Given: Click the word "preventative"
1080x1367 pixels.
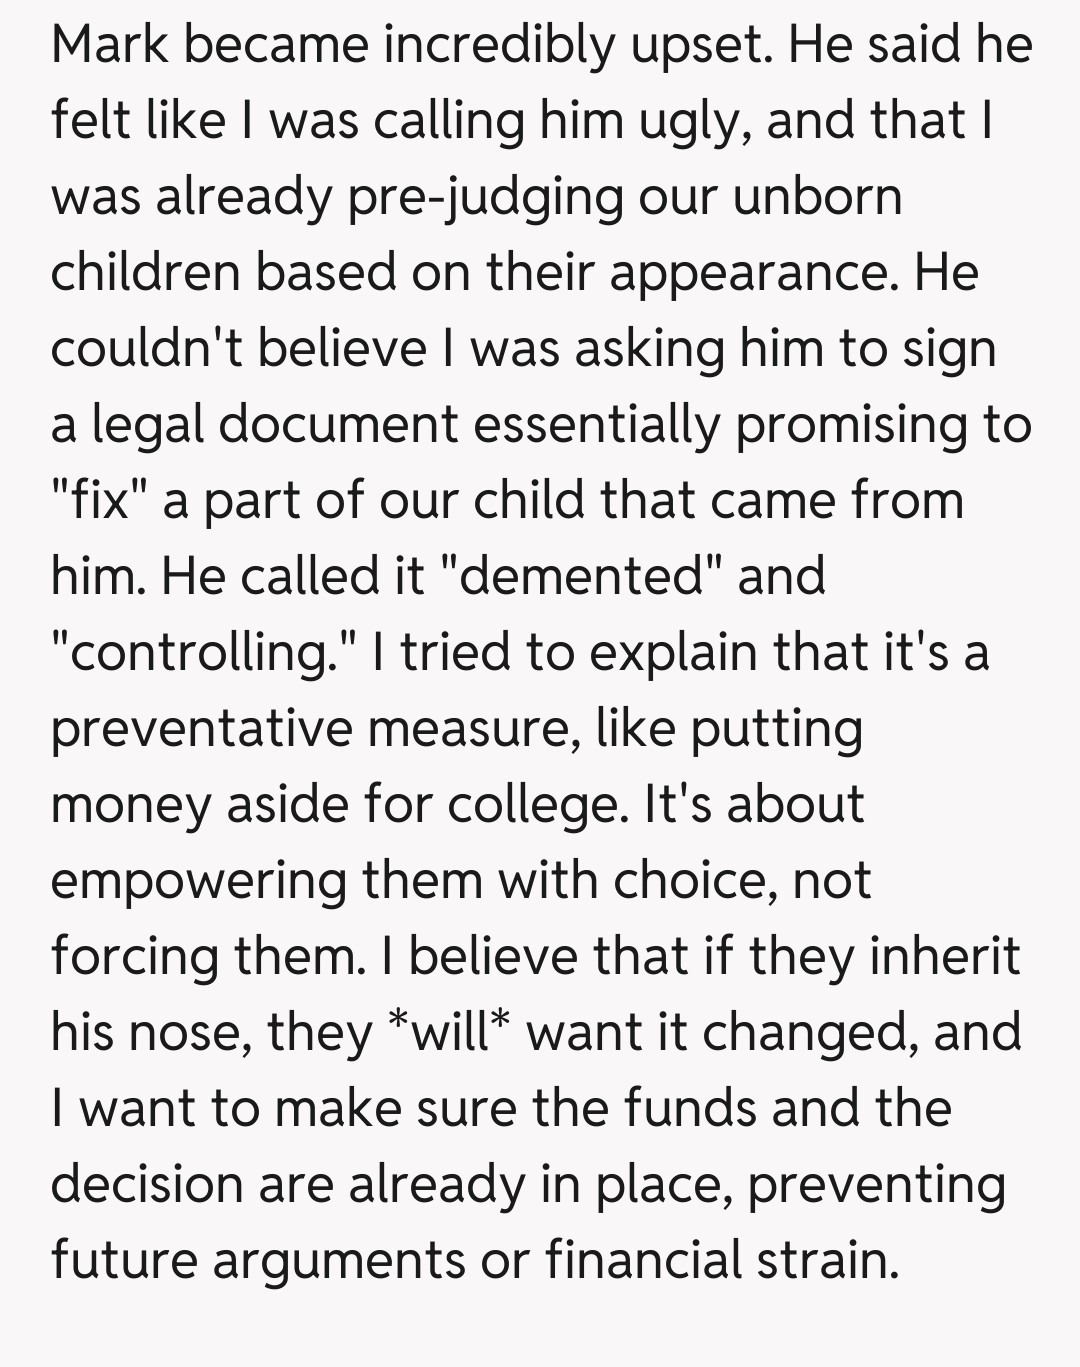Looking at the screenshot, I should click(200, 728).
